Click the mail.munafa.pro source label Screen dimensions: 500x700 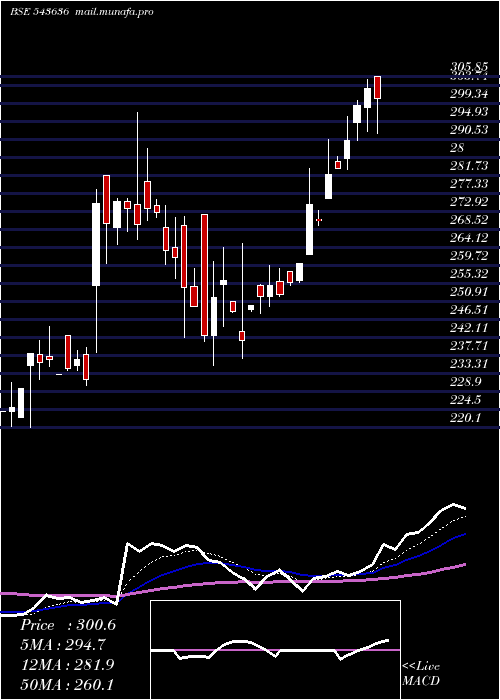tap(113, 12)
